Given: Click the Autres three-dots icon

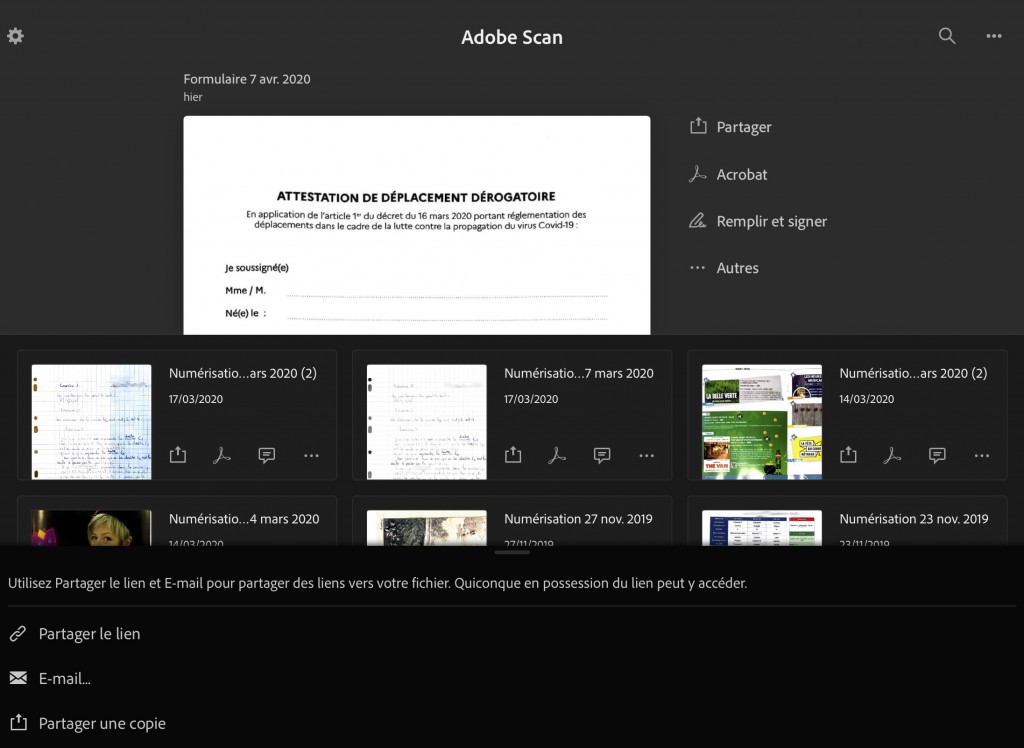Looking at the screenshot, I should pyautogui.click(x=697, y=267).
